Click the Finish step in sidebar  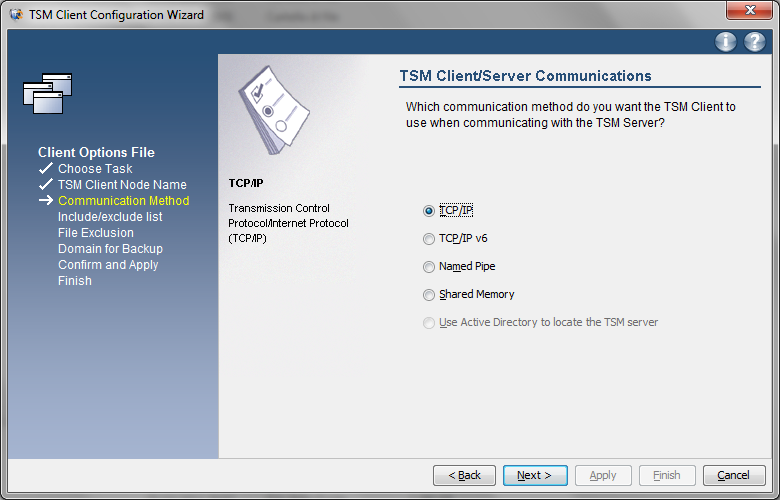coord(75,281)
